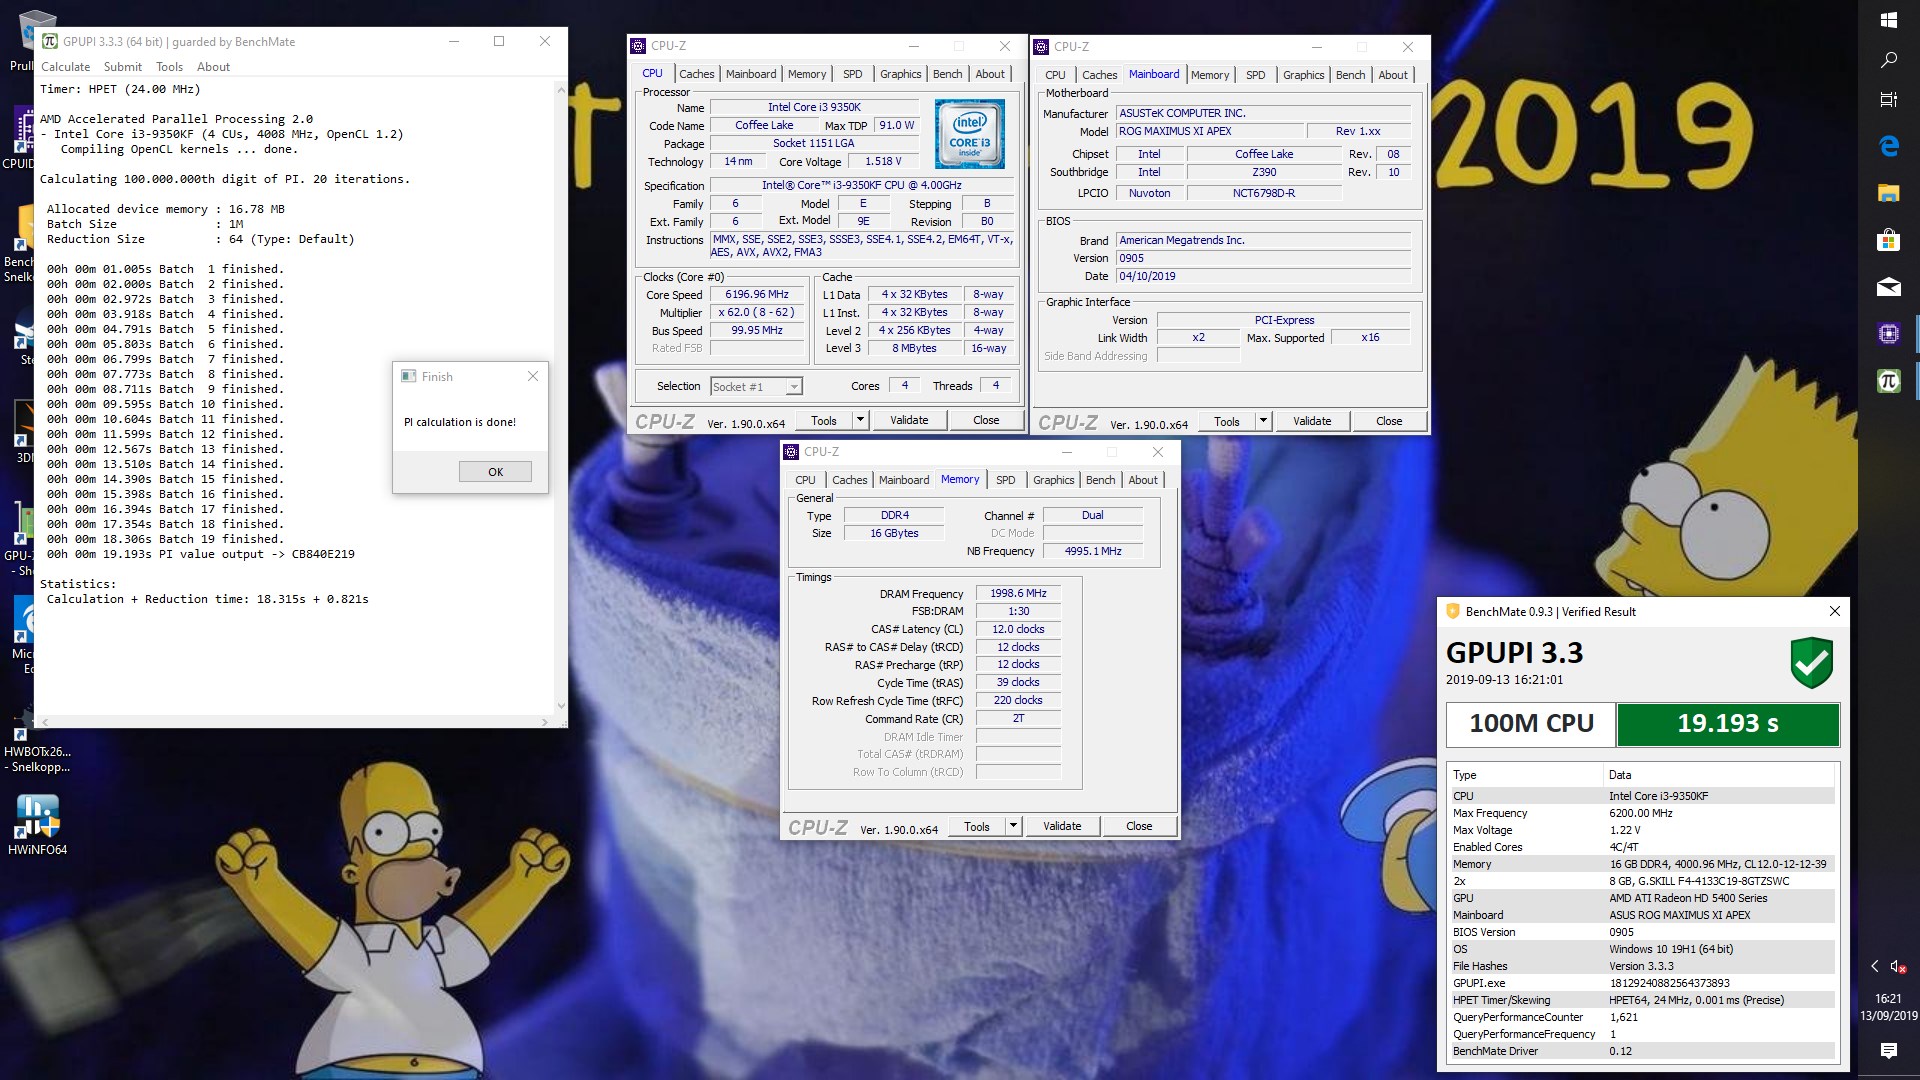Close the BenchMate Verified Result panel

pyautogui.click(x=1834, y=611)
